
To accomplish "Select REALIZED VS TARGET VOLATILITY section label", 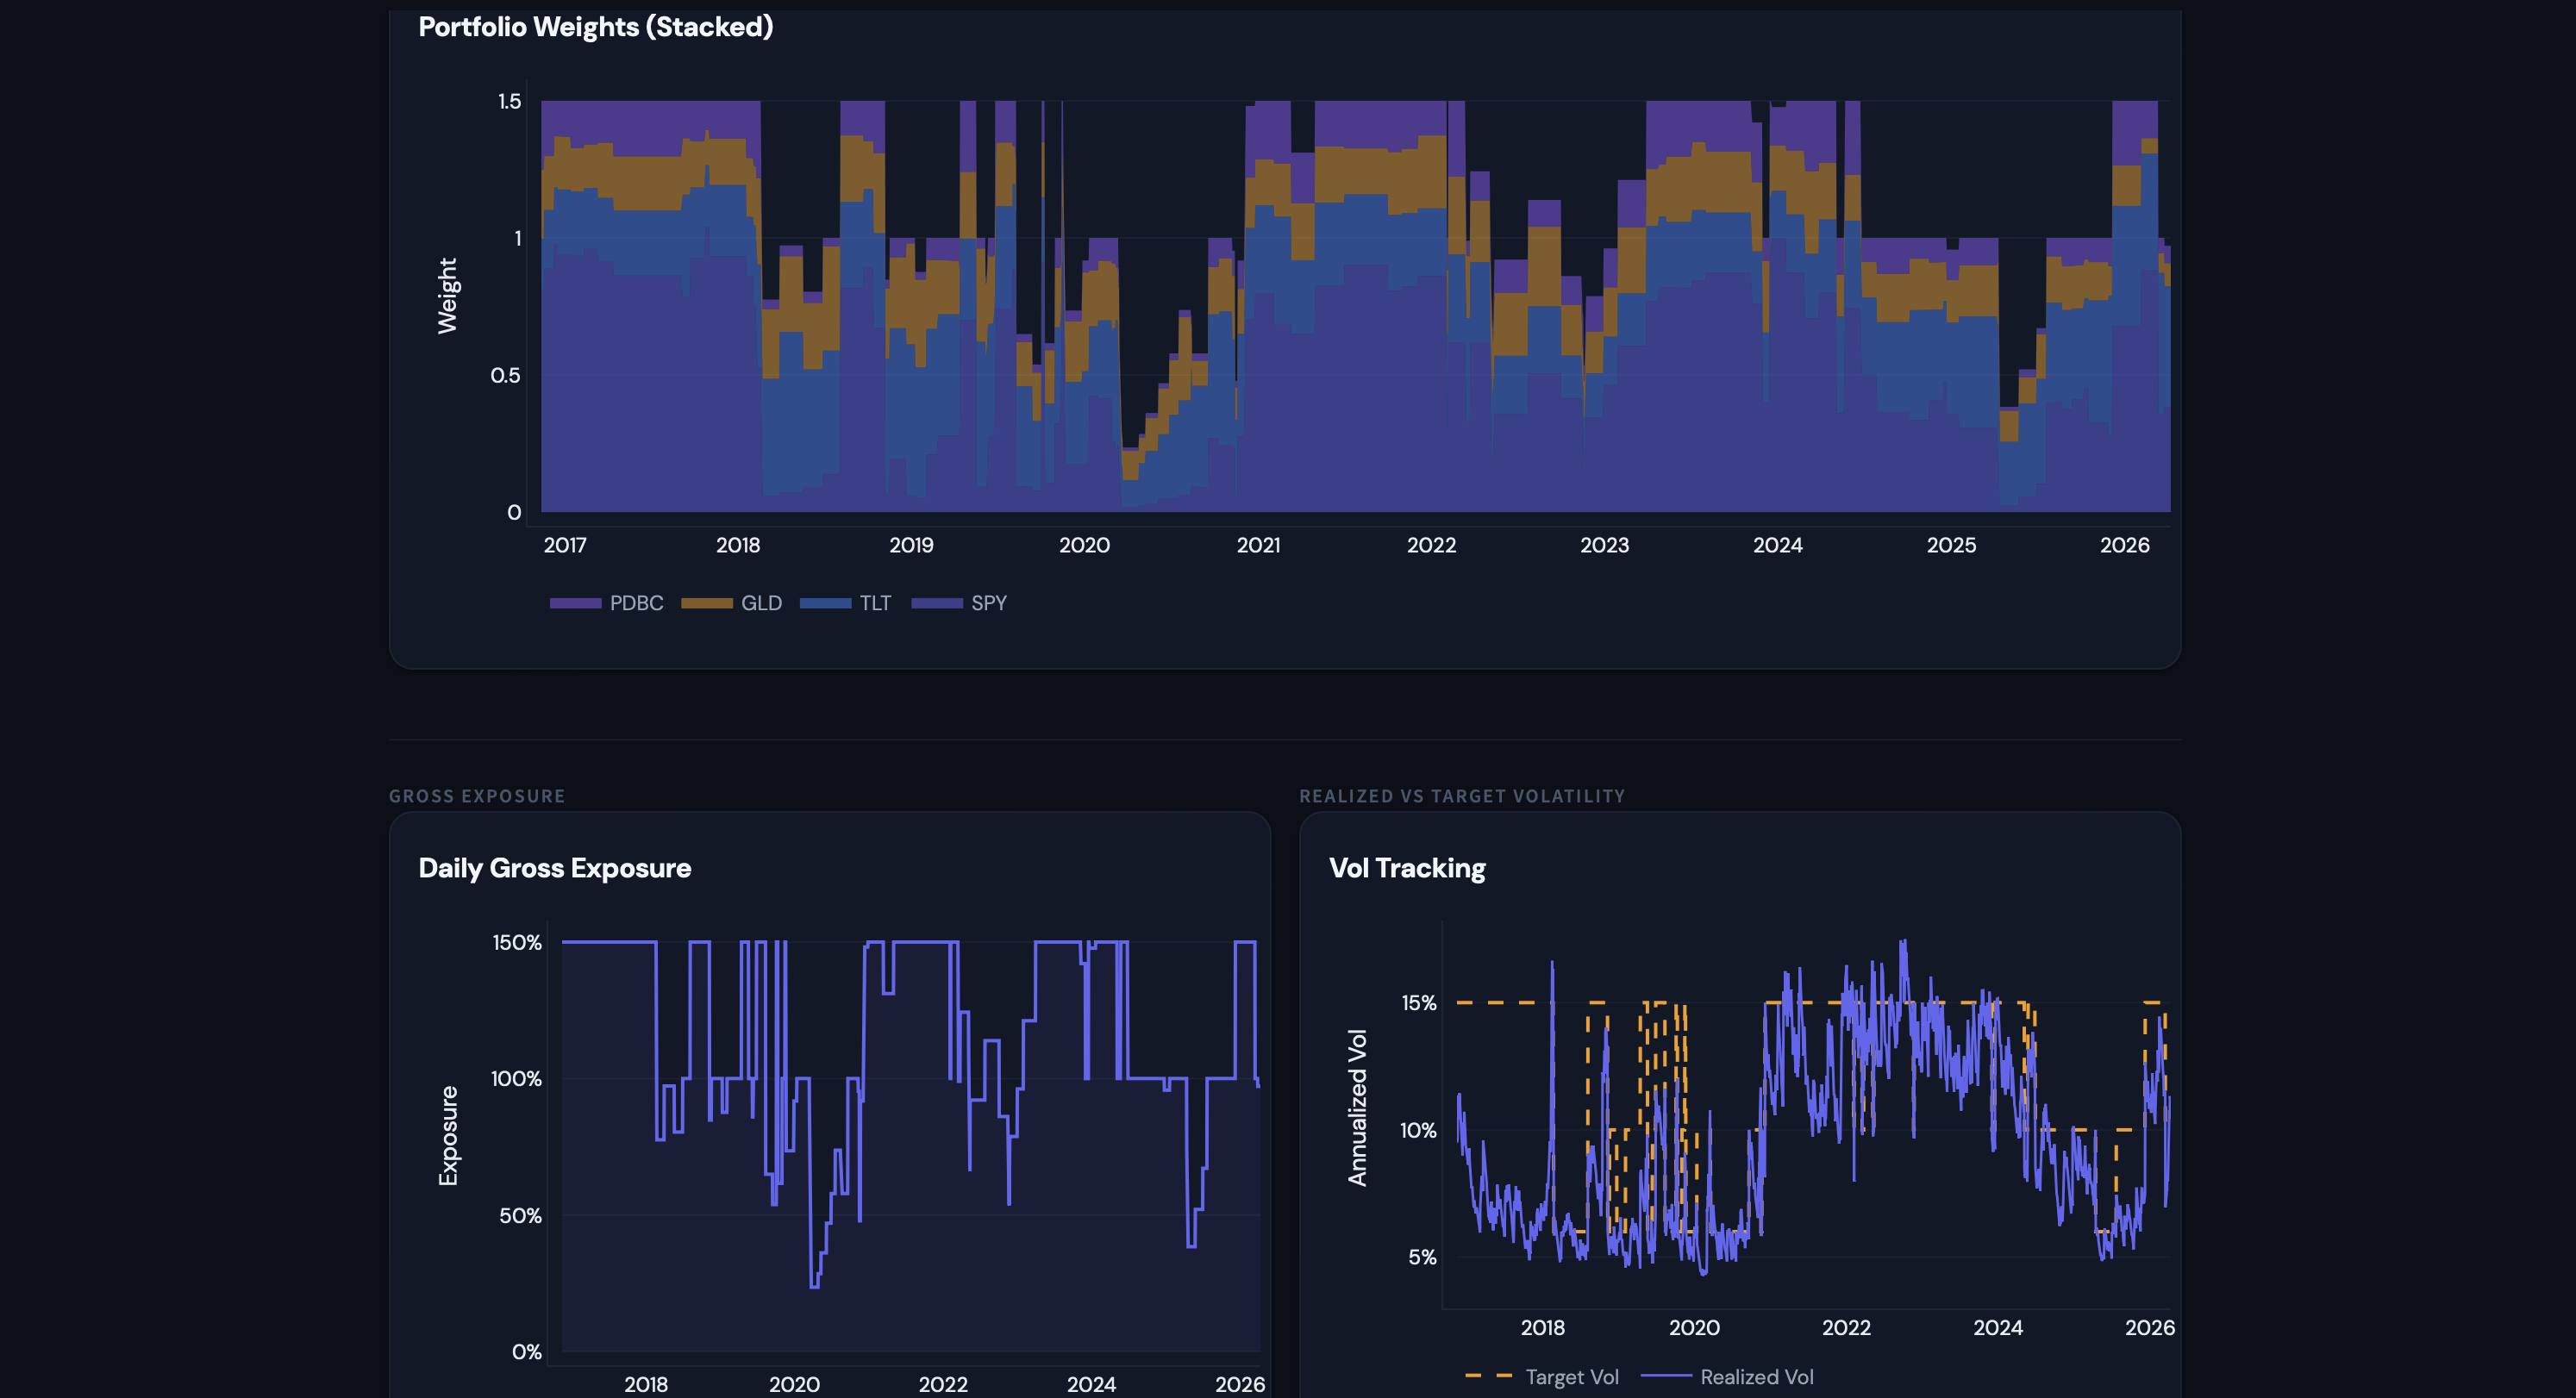I will point(1461,796).
